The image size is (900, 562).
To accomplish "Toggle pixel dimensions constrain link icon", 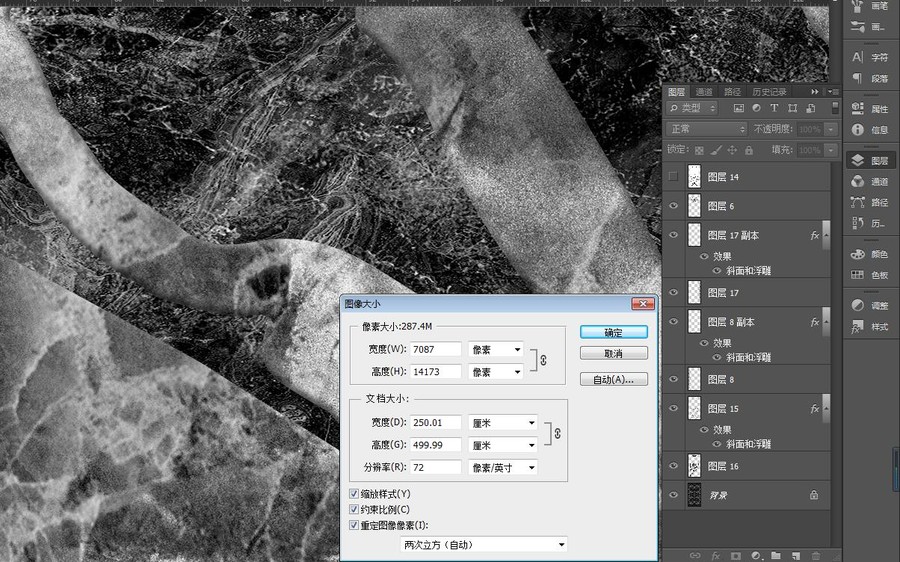I will pyautogui.click(x=543, y=360).
